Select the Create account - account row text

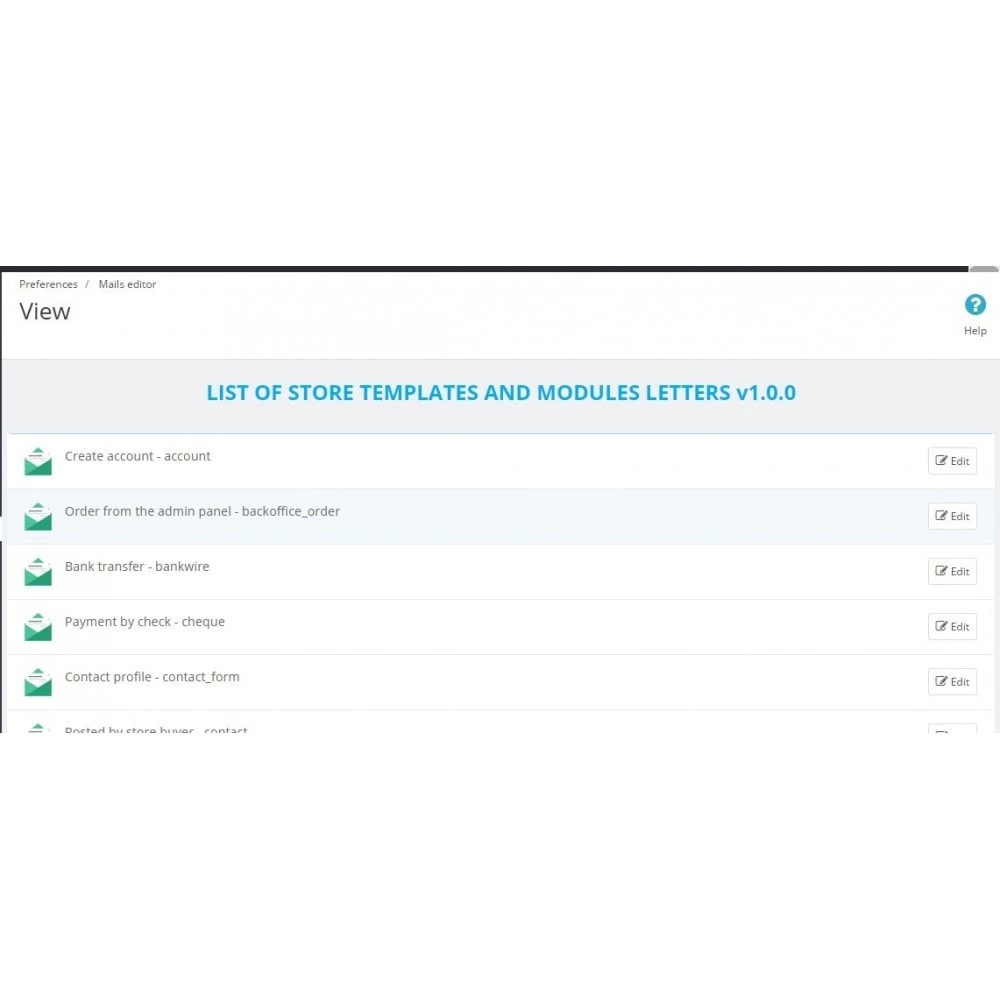point(137,456)
